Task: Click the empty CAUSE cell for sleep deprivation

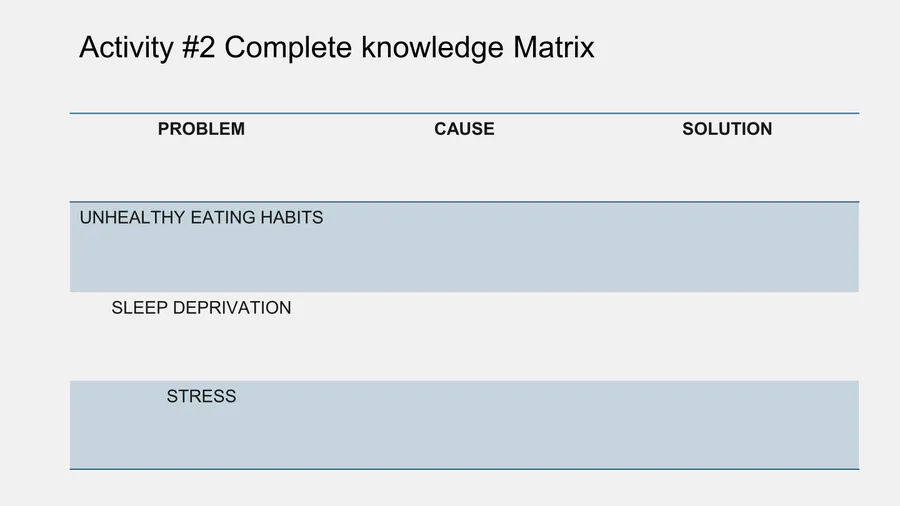Action: (464, 336)
